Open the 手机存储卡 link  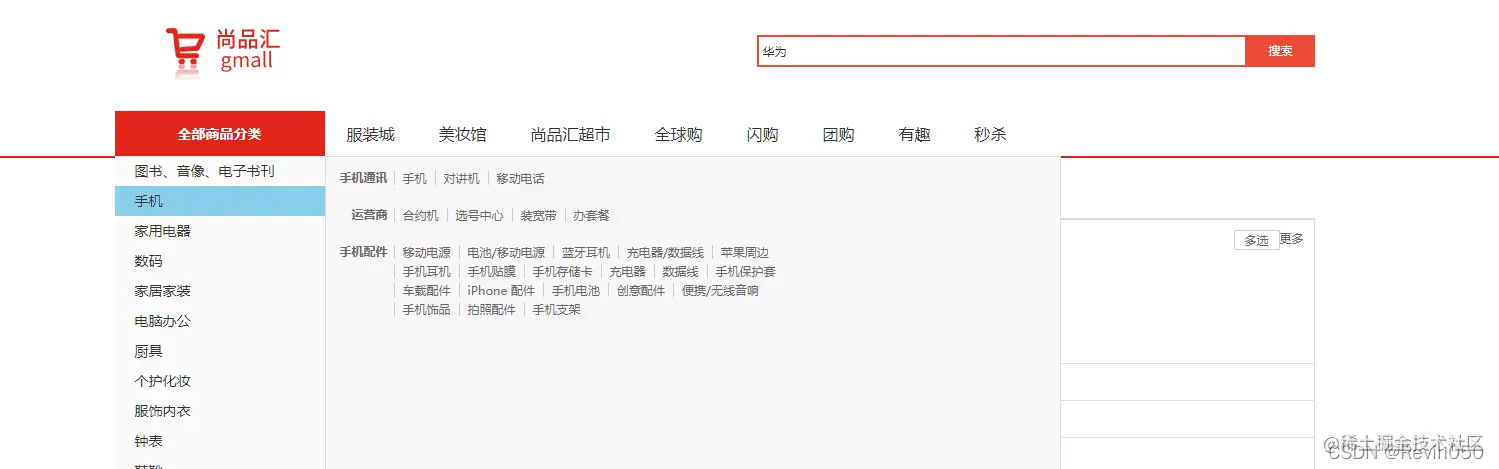click(563, 271)
